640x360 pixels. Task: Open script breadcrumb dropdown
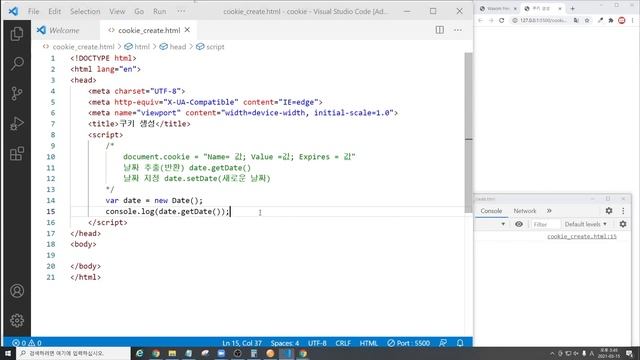(x=210, y=47)
